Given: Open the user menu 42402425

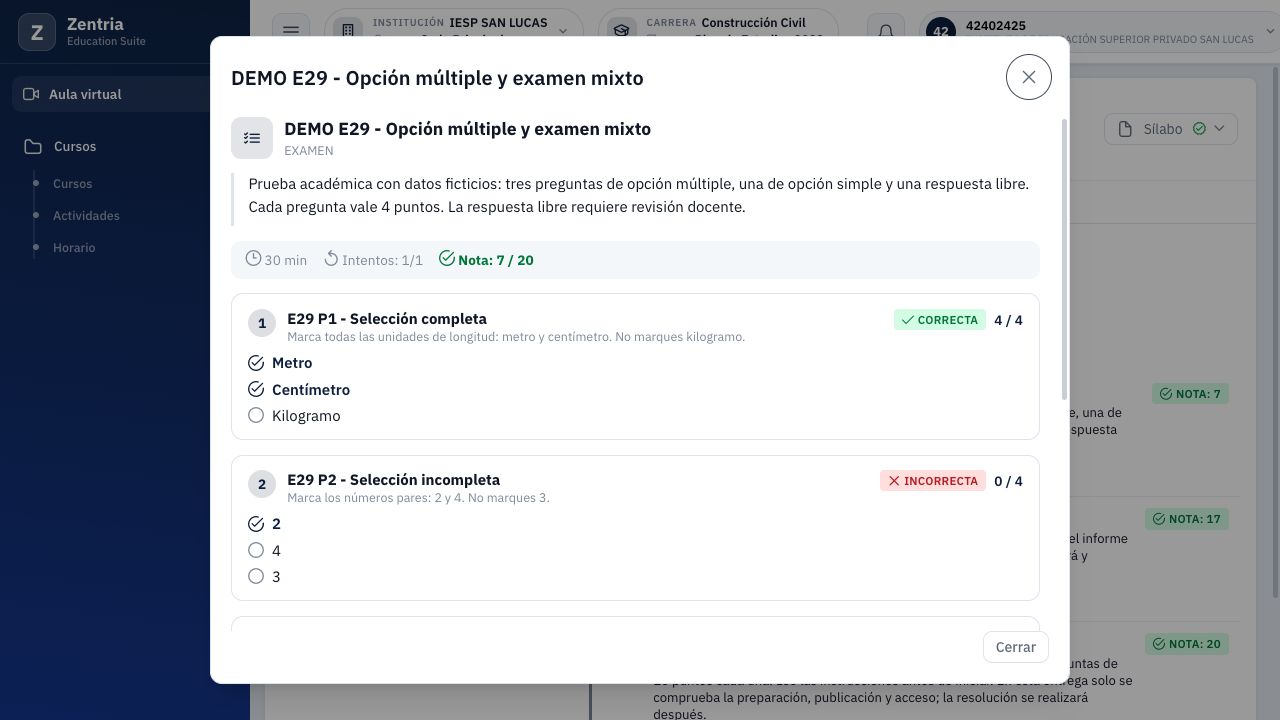Looking at the screenshot, I should tap(1100, 31).
